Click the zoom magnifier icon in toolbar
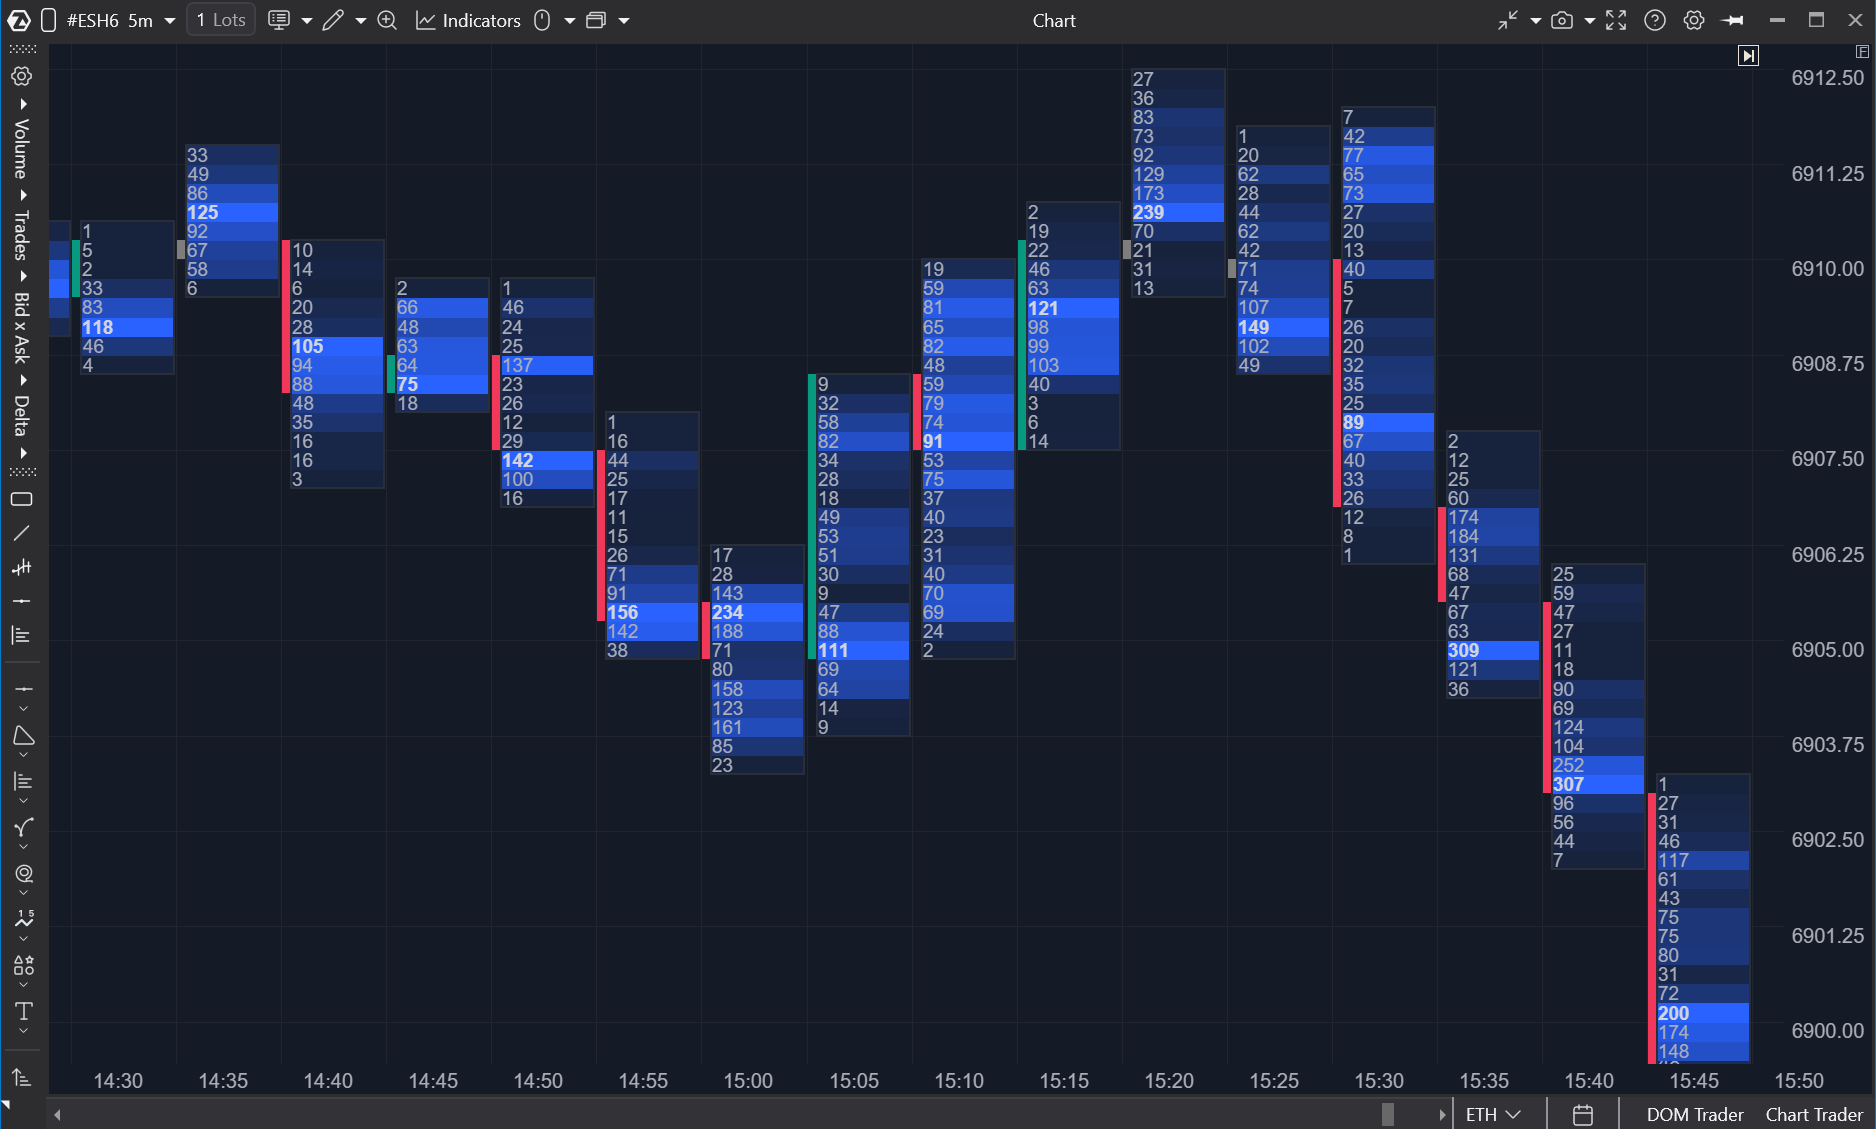 tap(387, 21)
